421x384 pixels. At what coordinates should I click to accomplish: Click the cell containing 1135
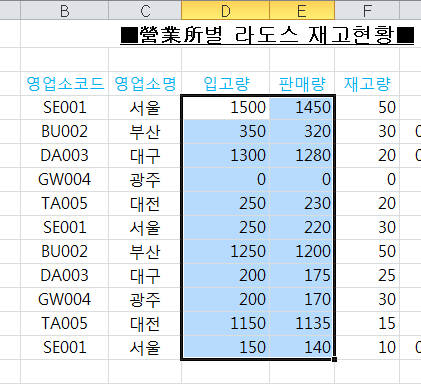click(302, 324)
